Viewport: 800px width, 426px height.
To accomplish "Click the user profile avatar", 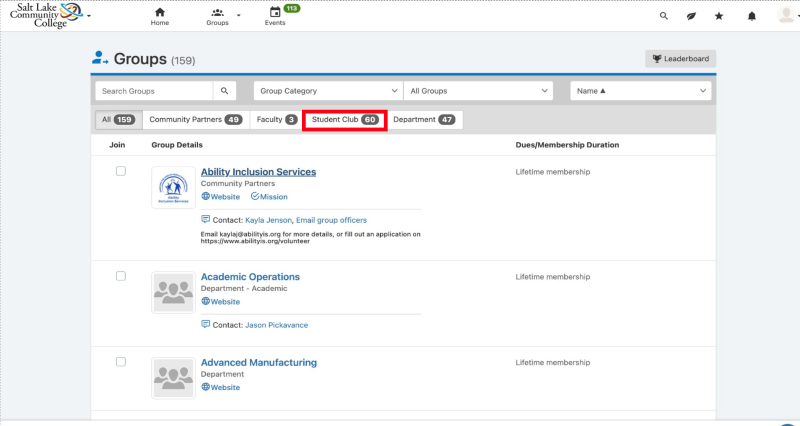I will [786, 15].
